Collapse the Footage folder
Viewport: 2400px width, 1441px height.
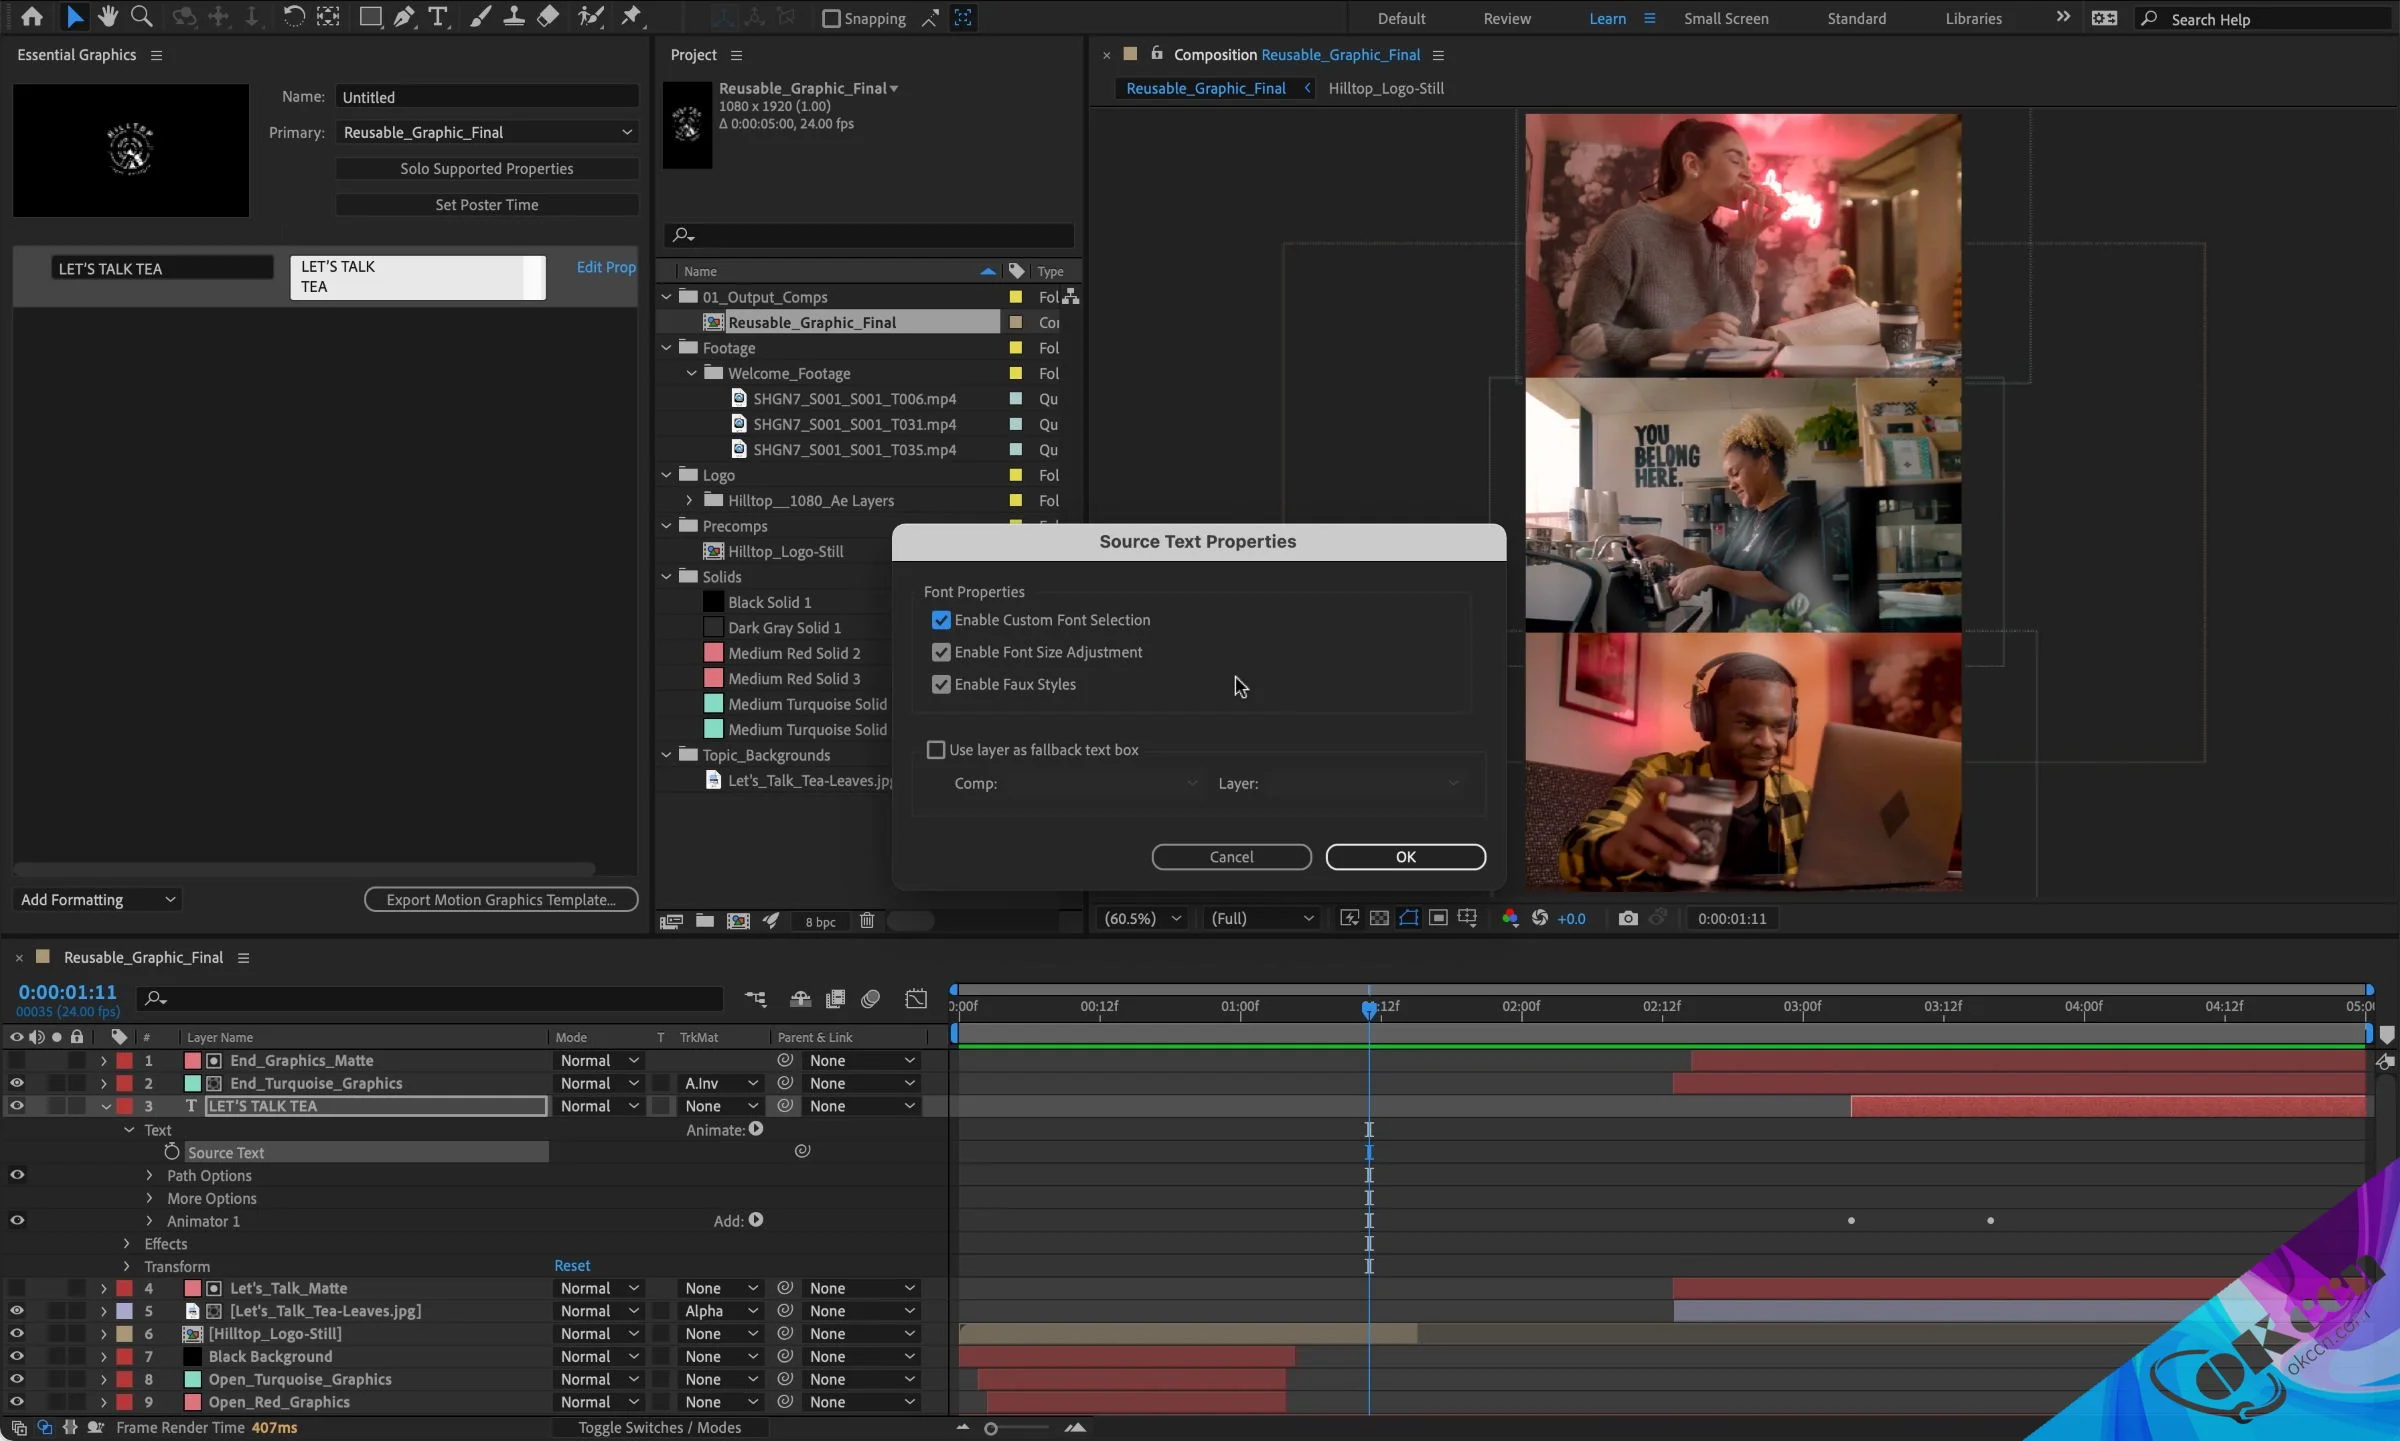(x=667, y=348)
